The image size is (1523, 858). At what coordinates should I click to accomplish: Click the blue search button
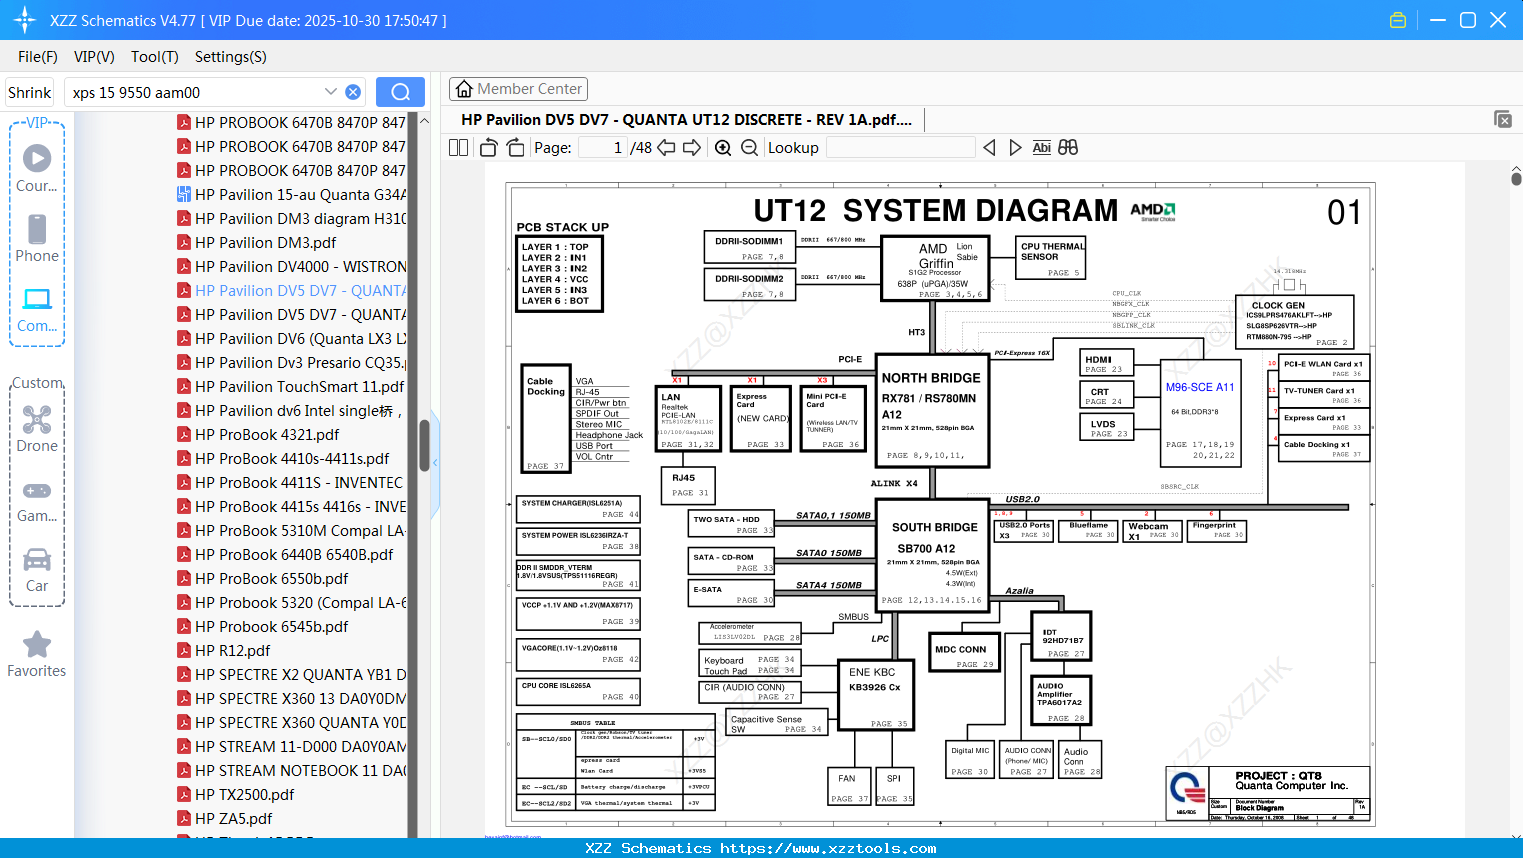tap(400, 92)
